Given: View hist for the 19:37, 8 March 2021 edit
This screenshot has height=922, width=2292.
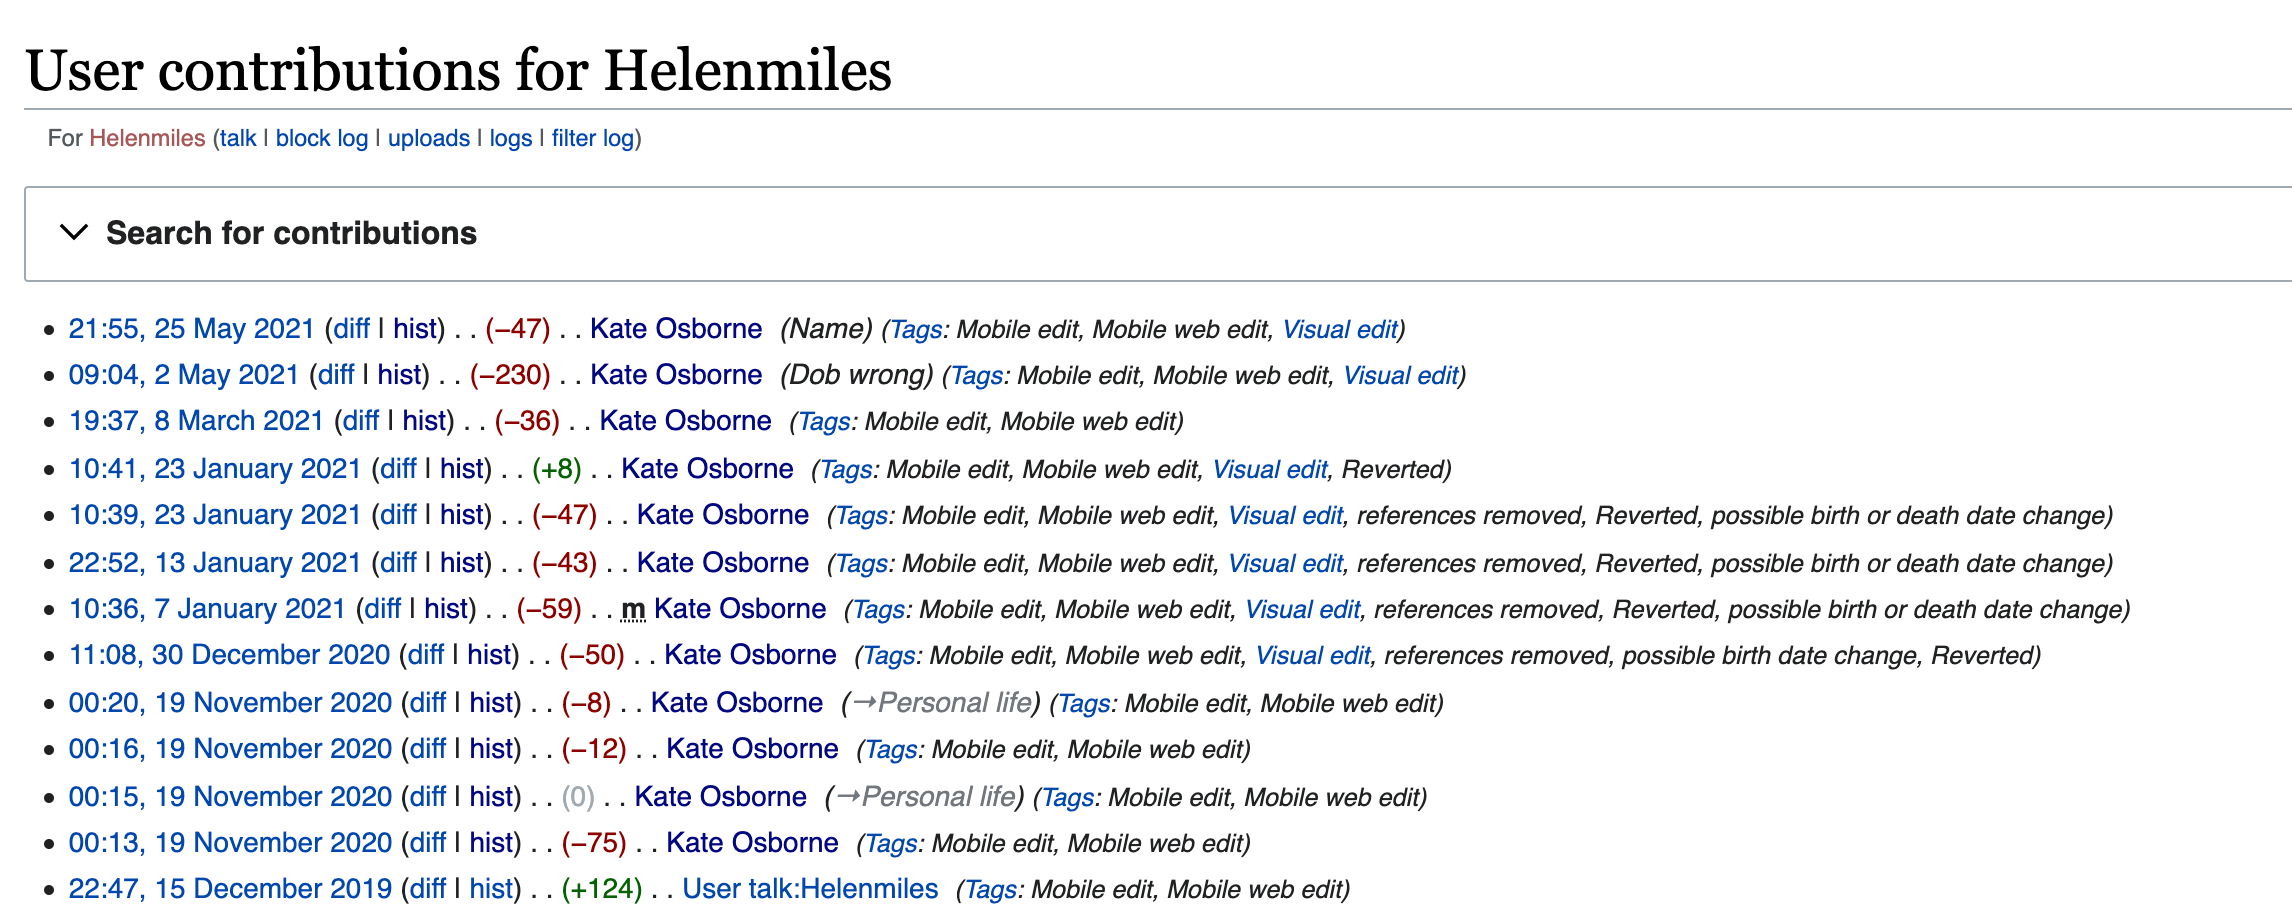Looking at the screenshot, I should coord(424,421).
